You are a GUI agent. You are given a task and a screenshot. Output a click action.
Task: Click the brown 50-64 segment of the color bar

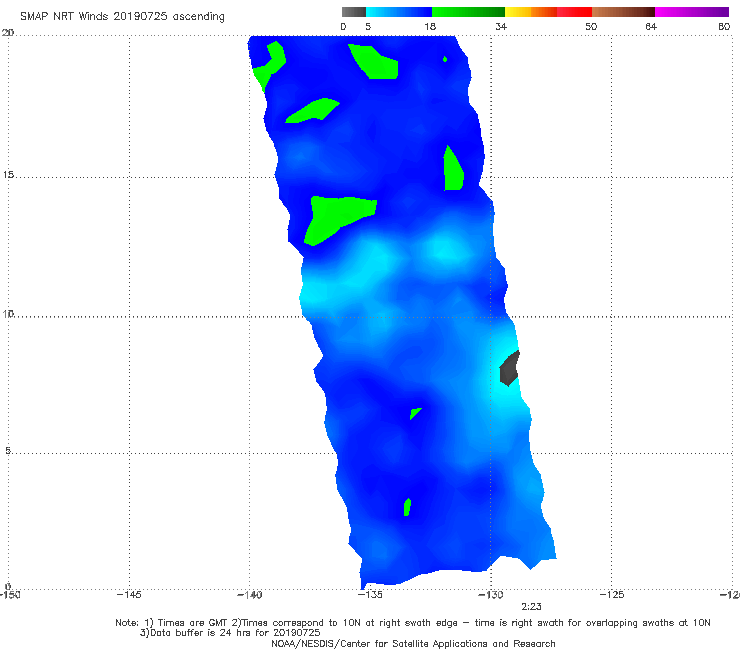623,12
